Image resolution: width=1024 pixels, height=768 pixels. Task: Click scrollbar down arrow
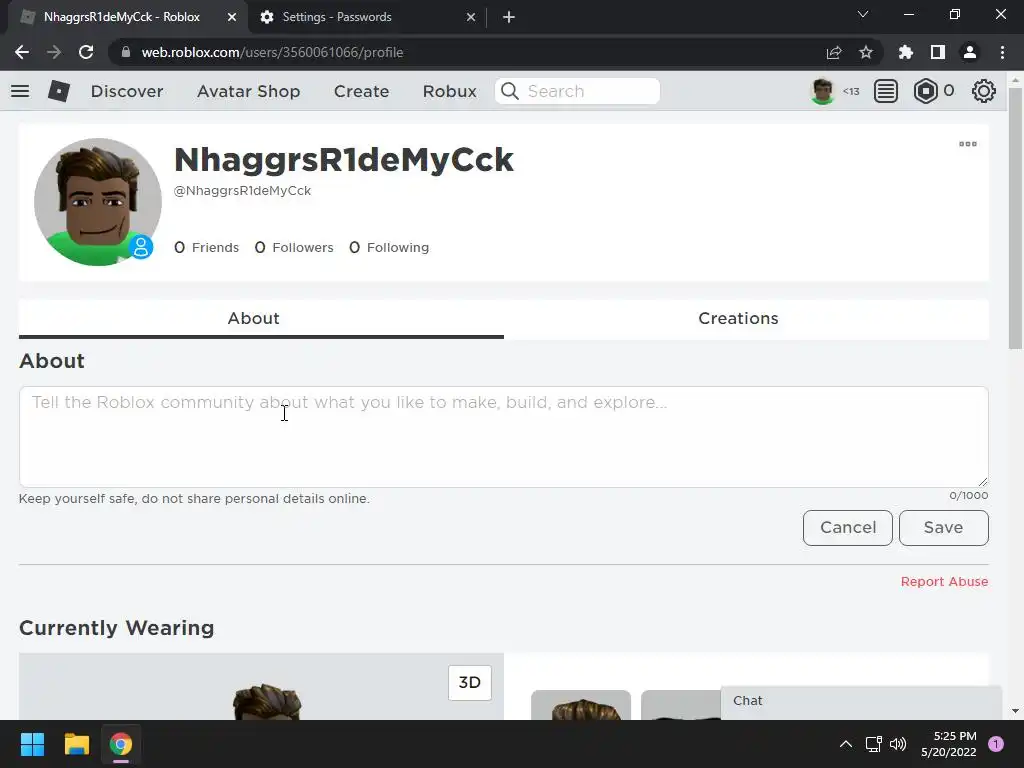1015,711
